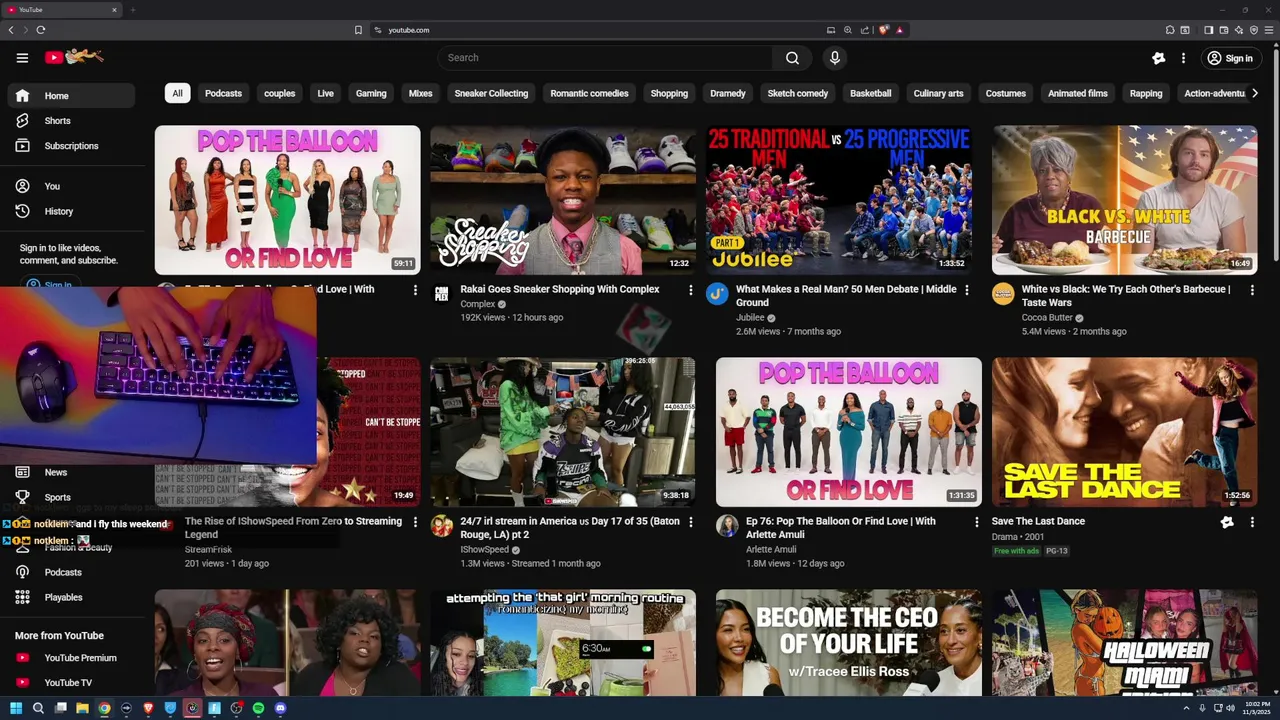The image size is (1280, 720).
Task: Share this page via address bar icon
Action: coord(865,30)
